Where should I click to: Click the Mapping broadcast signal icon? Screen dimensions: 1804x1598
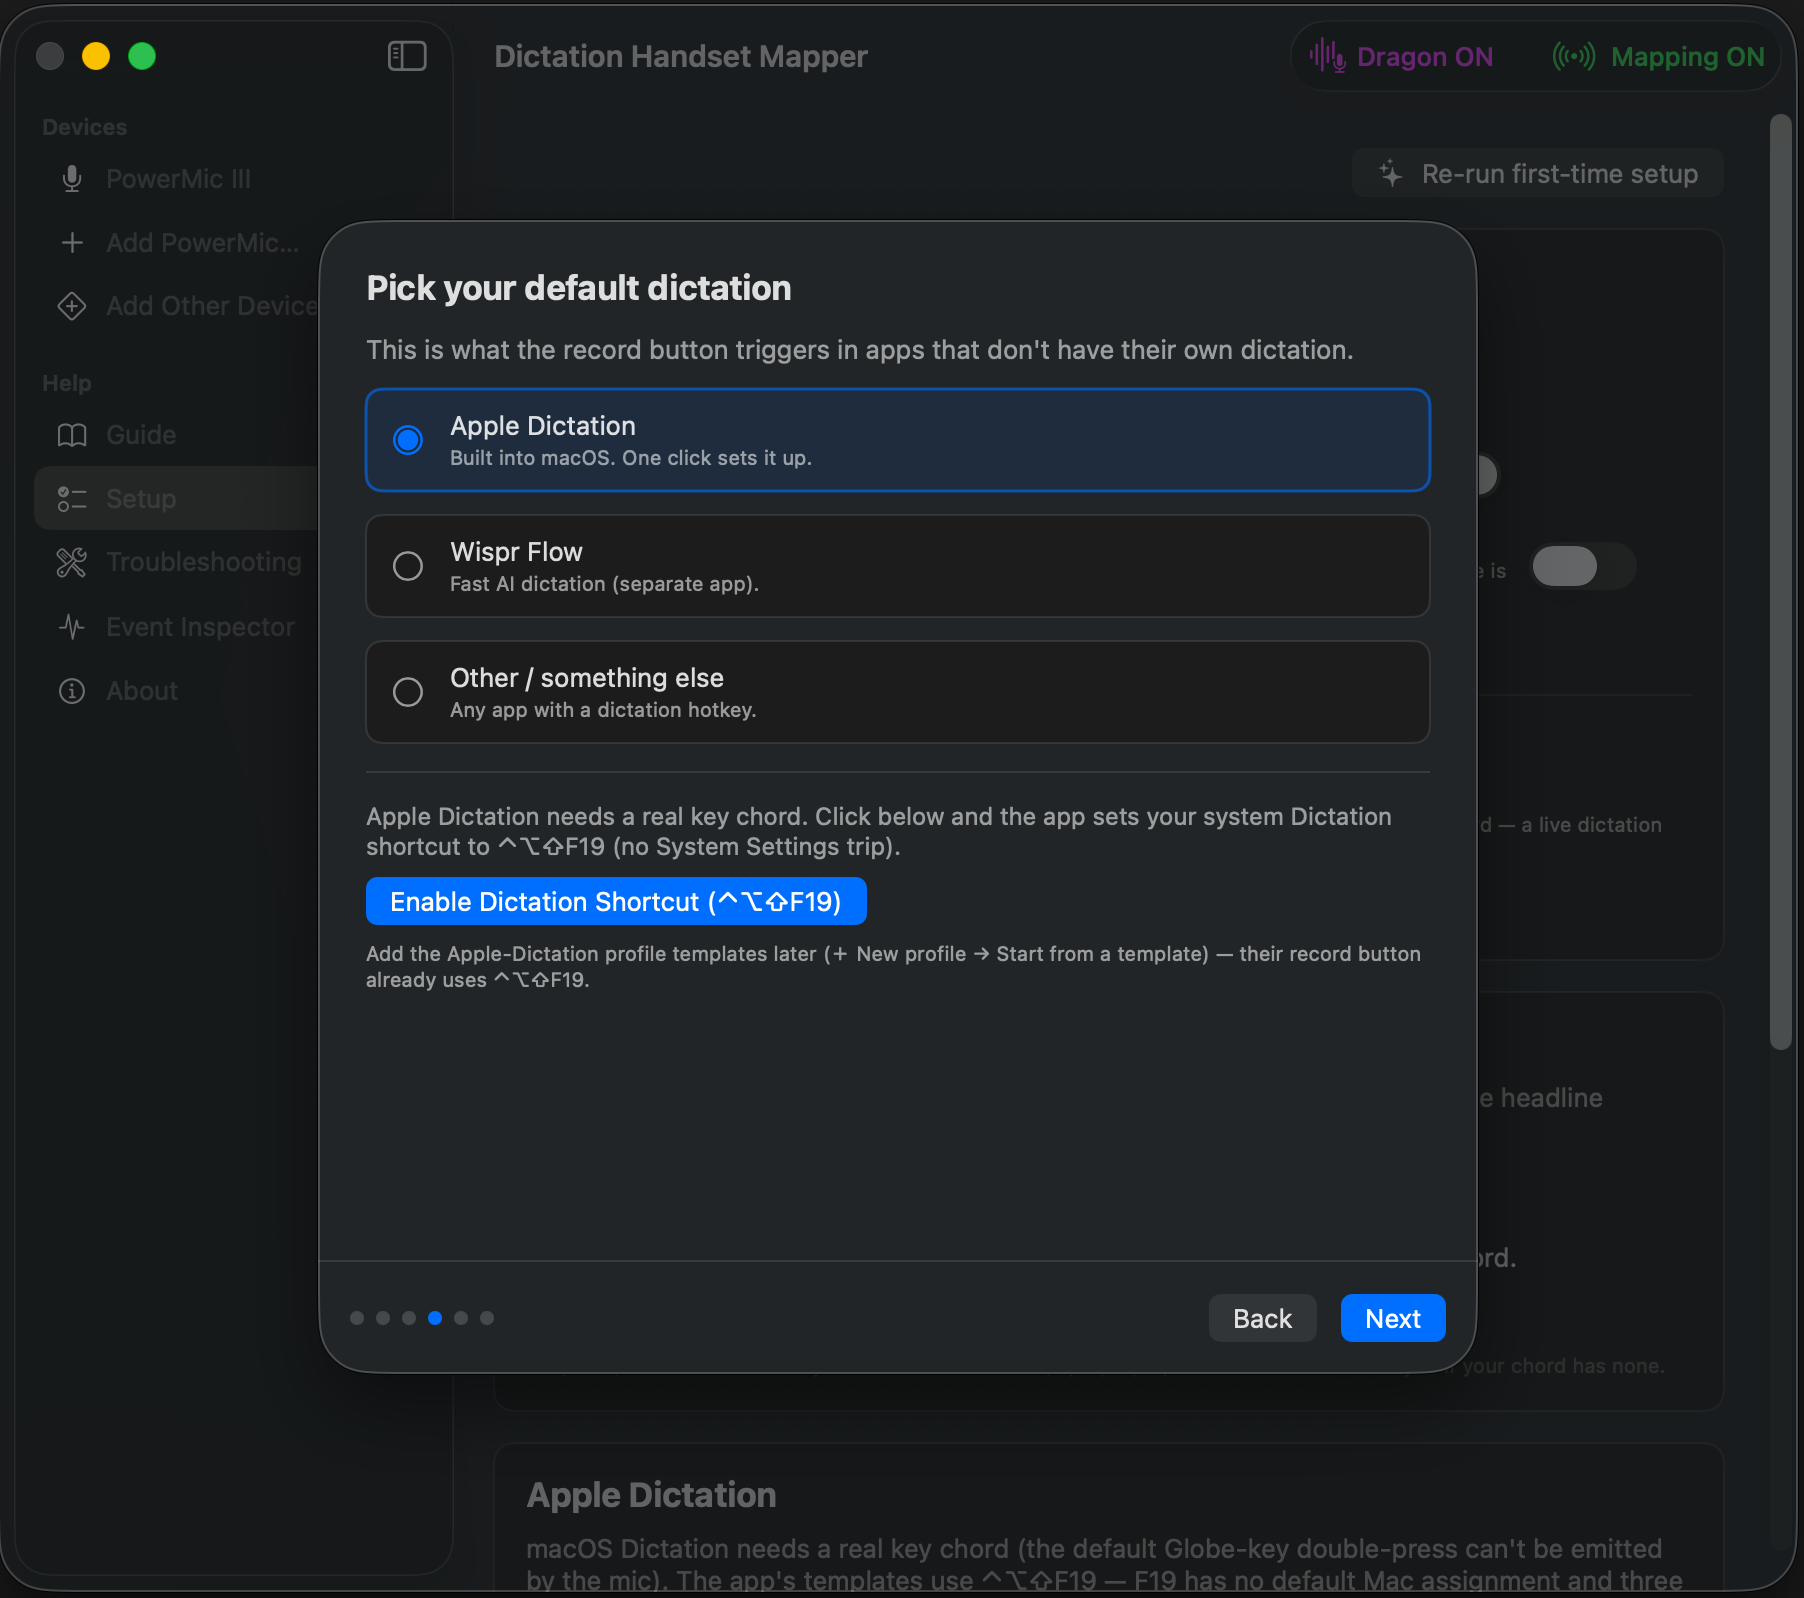pyautogui.click(x=1574, y=56)
